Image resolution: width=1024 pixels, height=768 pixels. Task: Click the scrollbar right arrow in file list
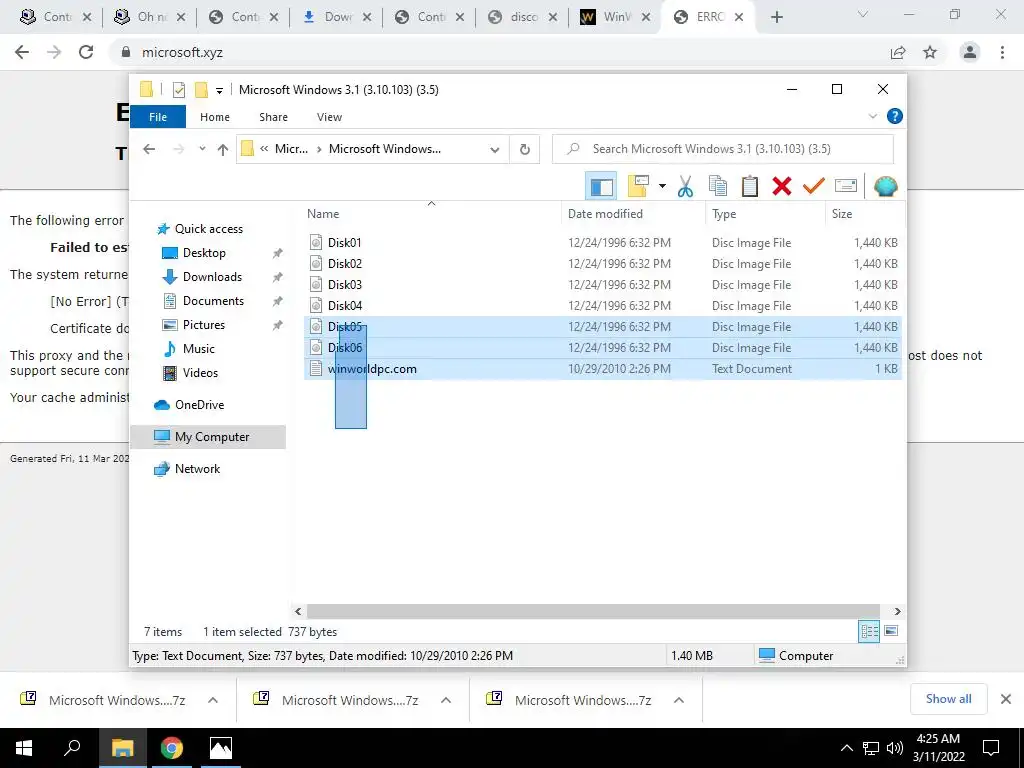tap(897, 612)
